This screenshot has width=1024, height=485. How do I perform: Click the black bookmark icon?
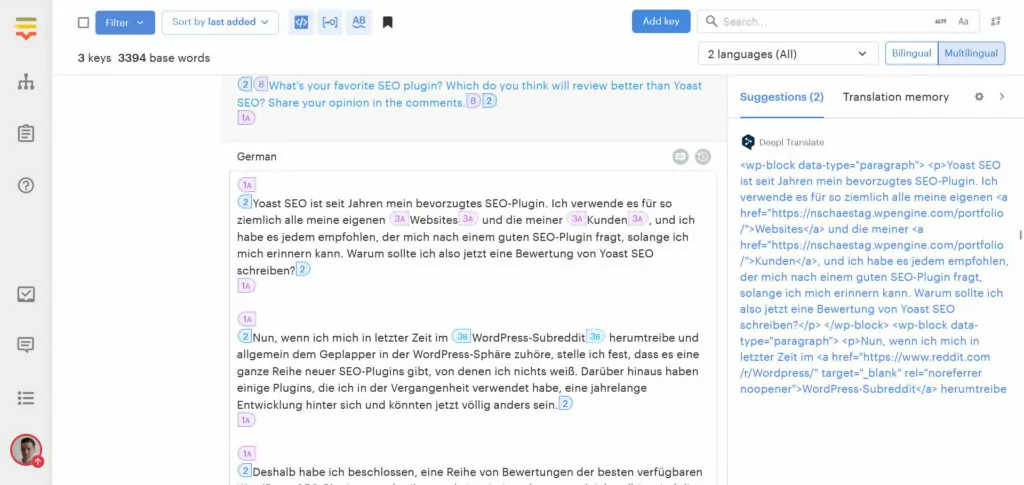click(387, 23)
